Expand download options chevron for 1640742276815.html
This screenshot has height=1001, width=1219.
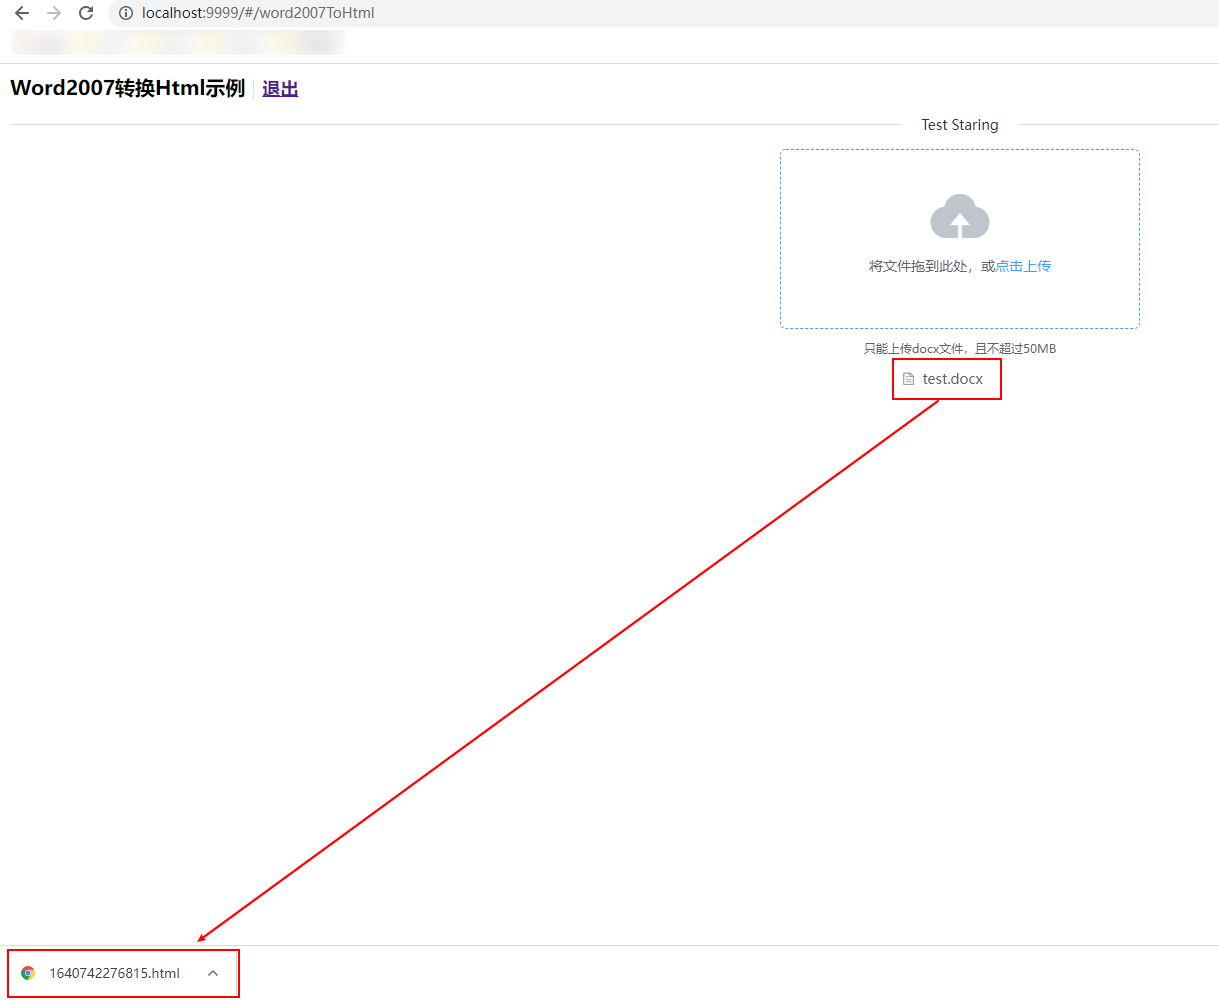(x=213, y=973)
